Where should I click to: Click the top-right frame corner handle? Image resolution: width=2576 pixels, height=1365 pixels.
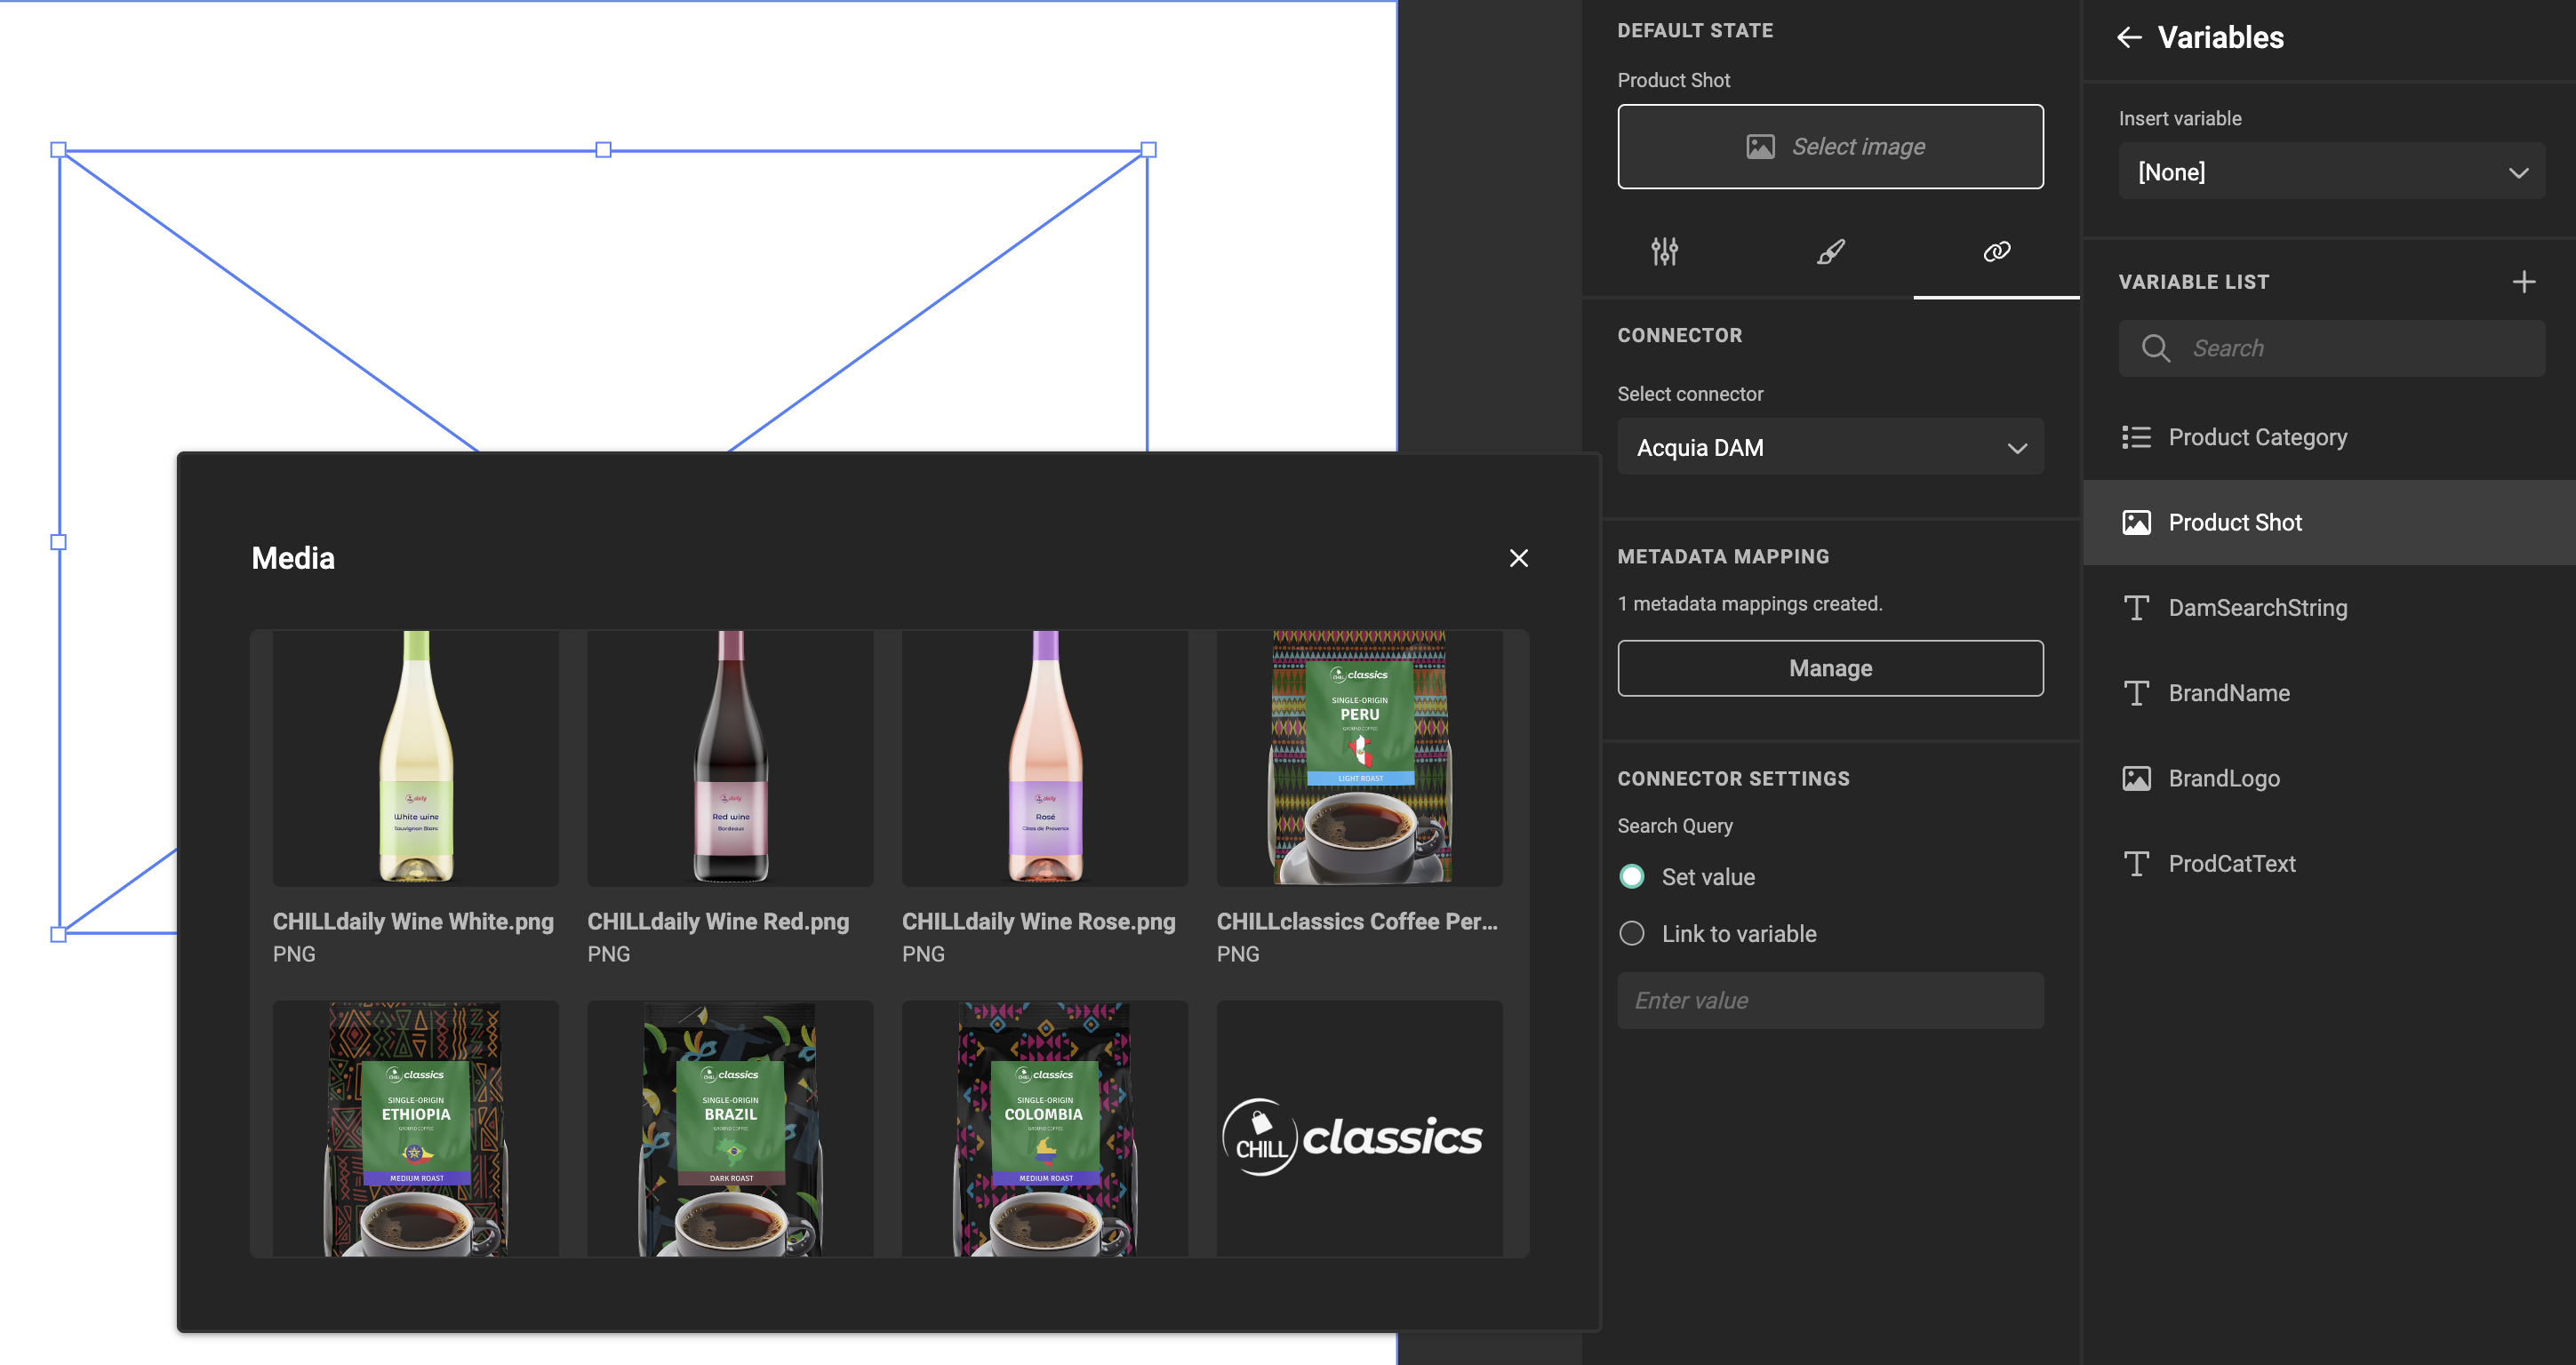tap(1148, 150)
